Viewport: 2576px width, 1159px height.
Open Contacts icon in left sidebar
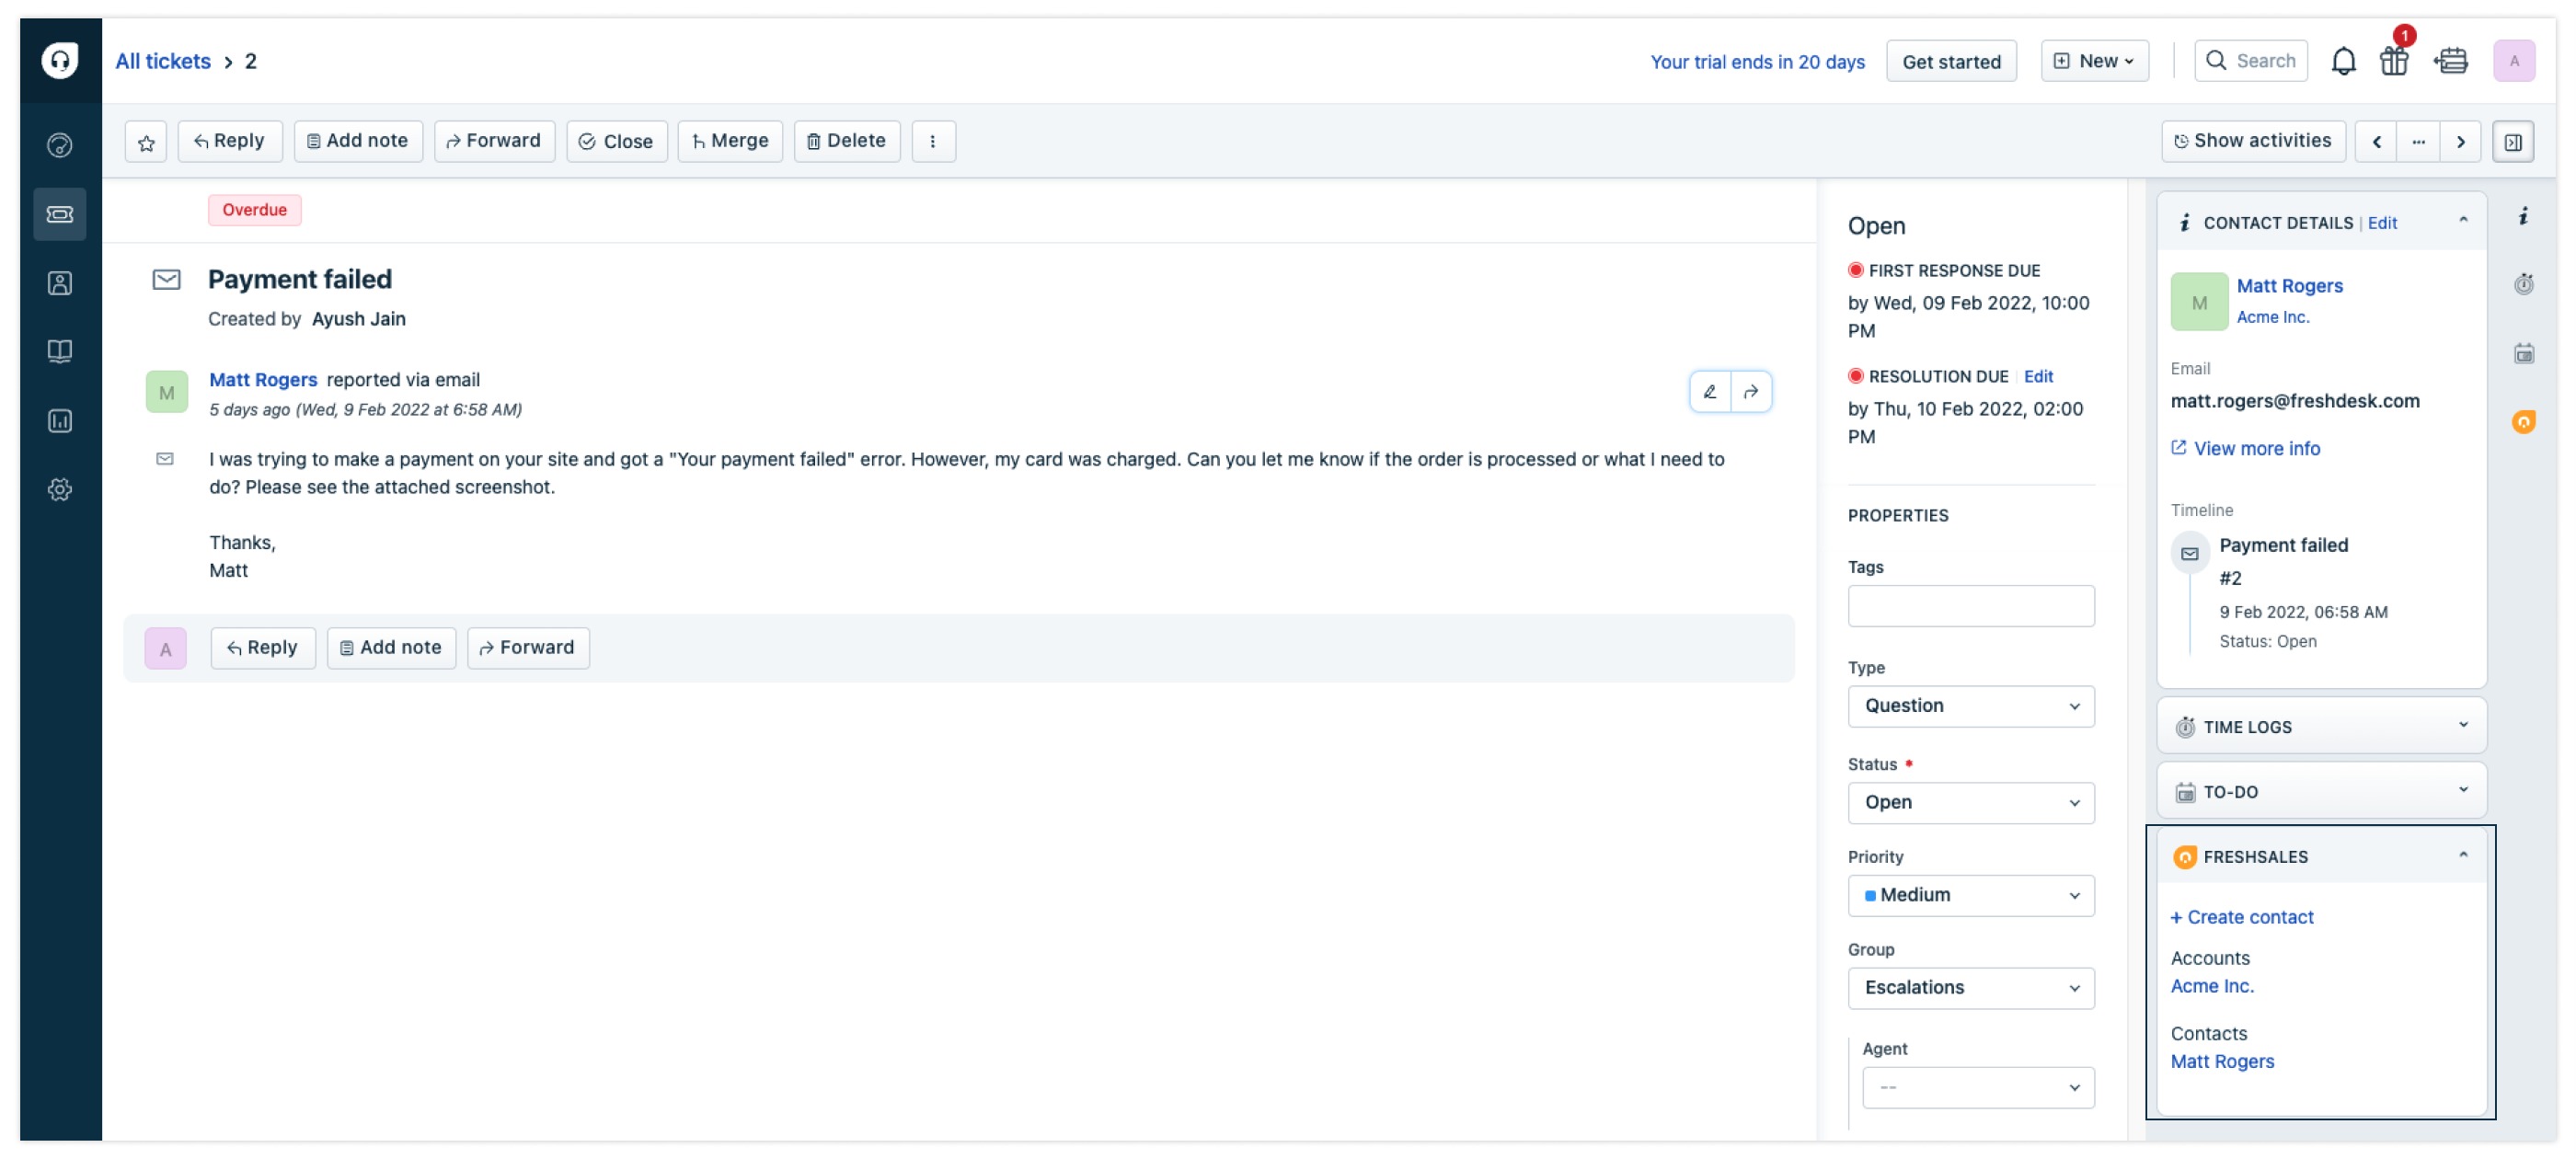click(x=60, y=283)
